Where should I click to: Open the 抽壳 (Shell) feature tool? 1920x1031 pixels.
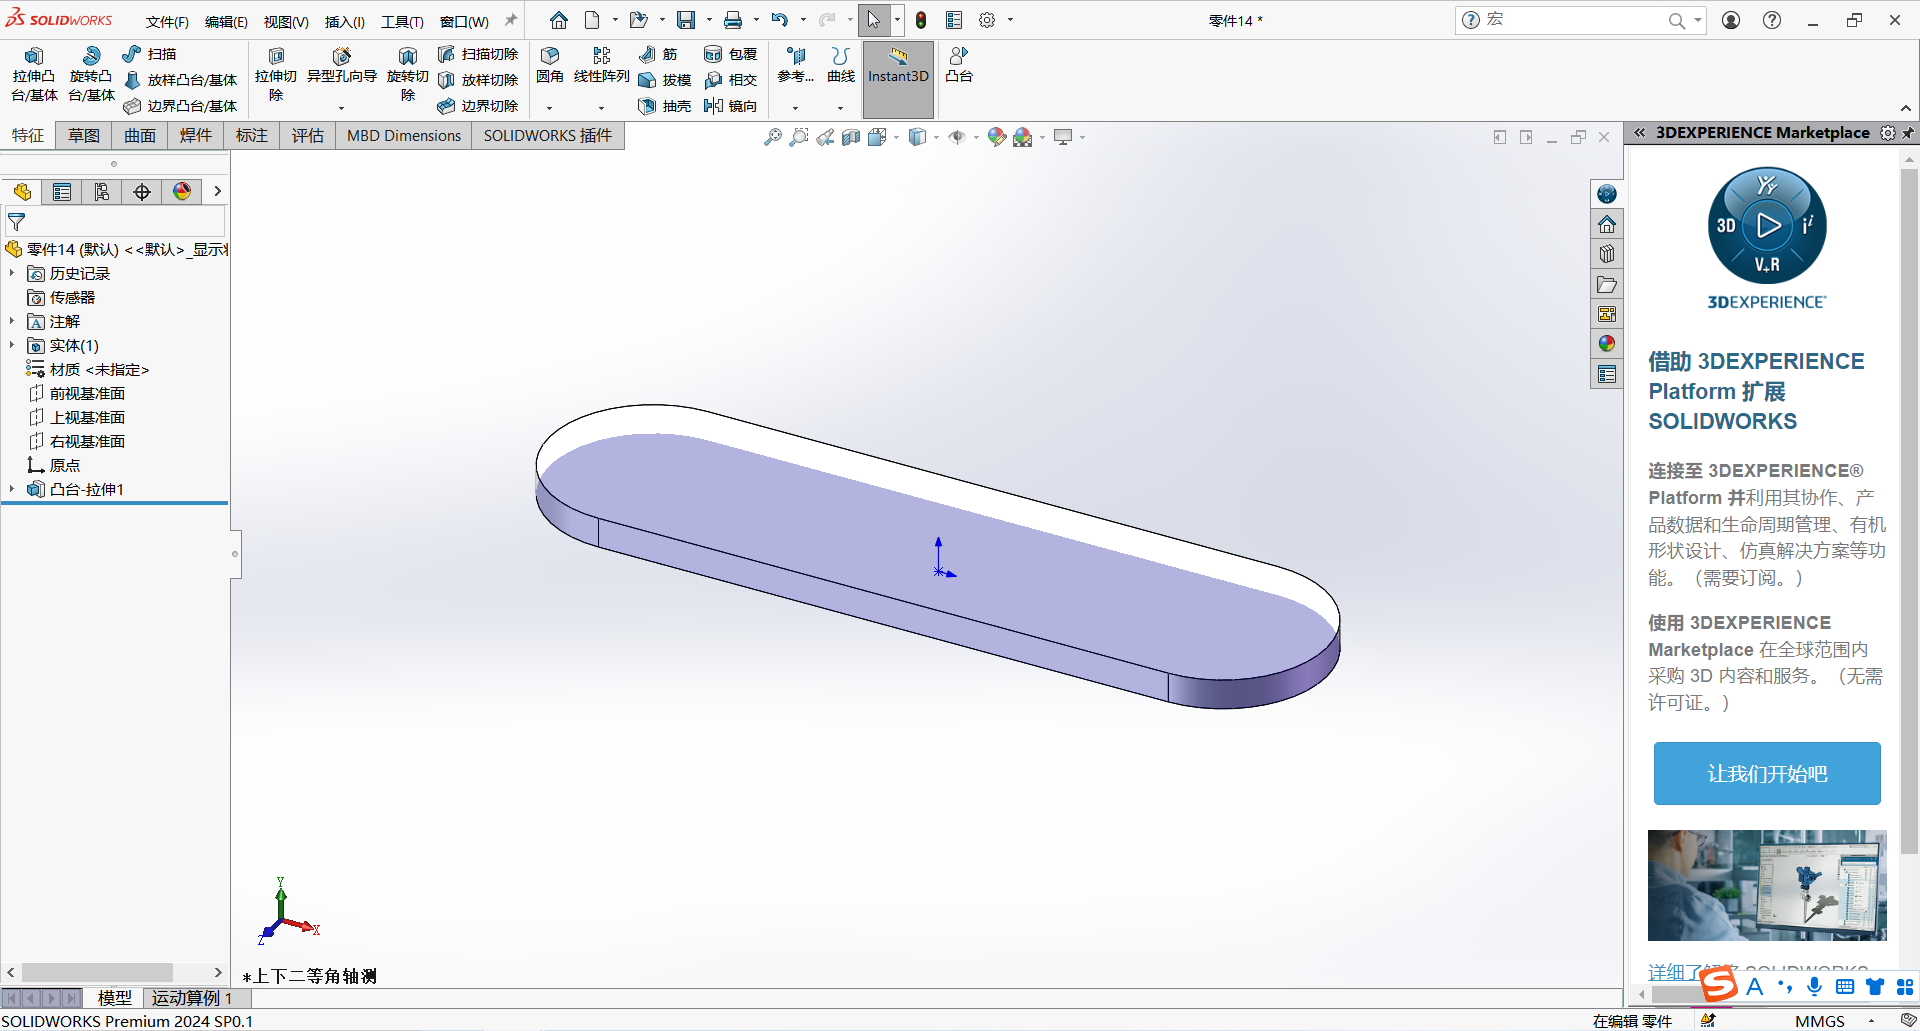point(666,105)
